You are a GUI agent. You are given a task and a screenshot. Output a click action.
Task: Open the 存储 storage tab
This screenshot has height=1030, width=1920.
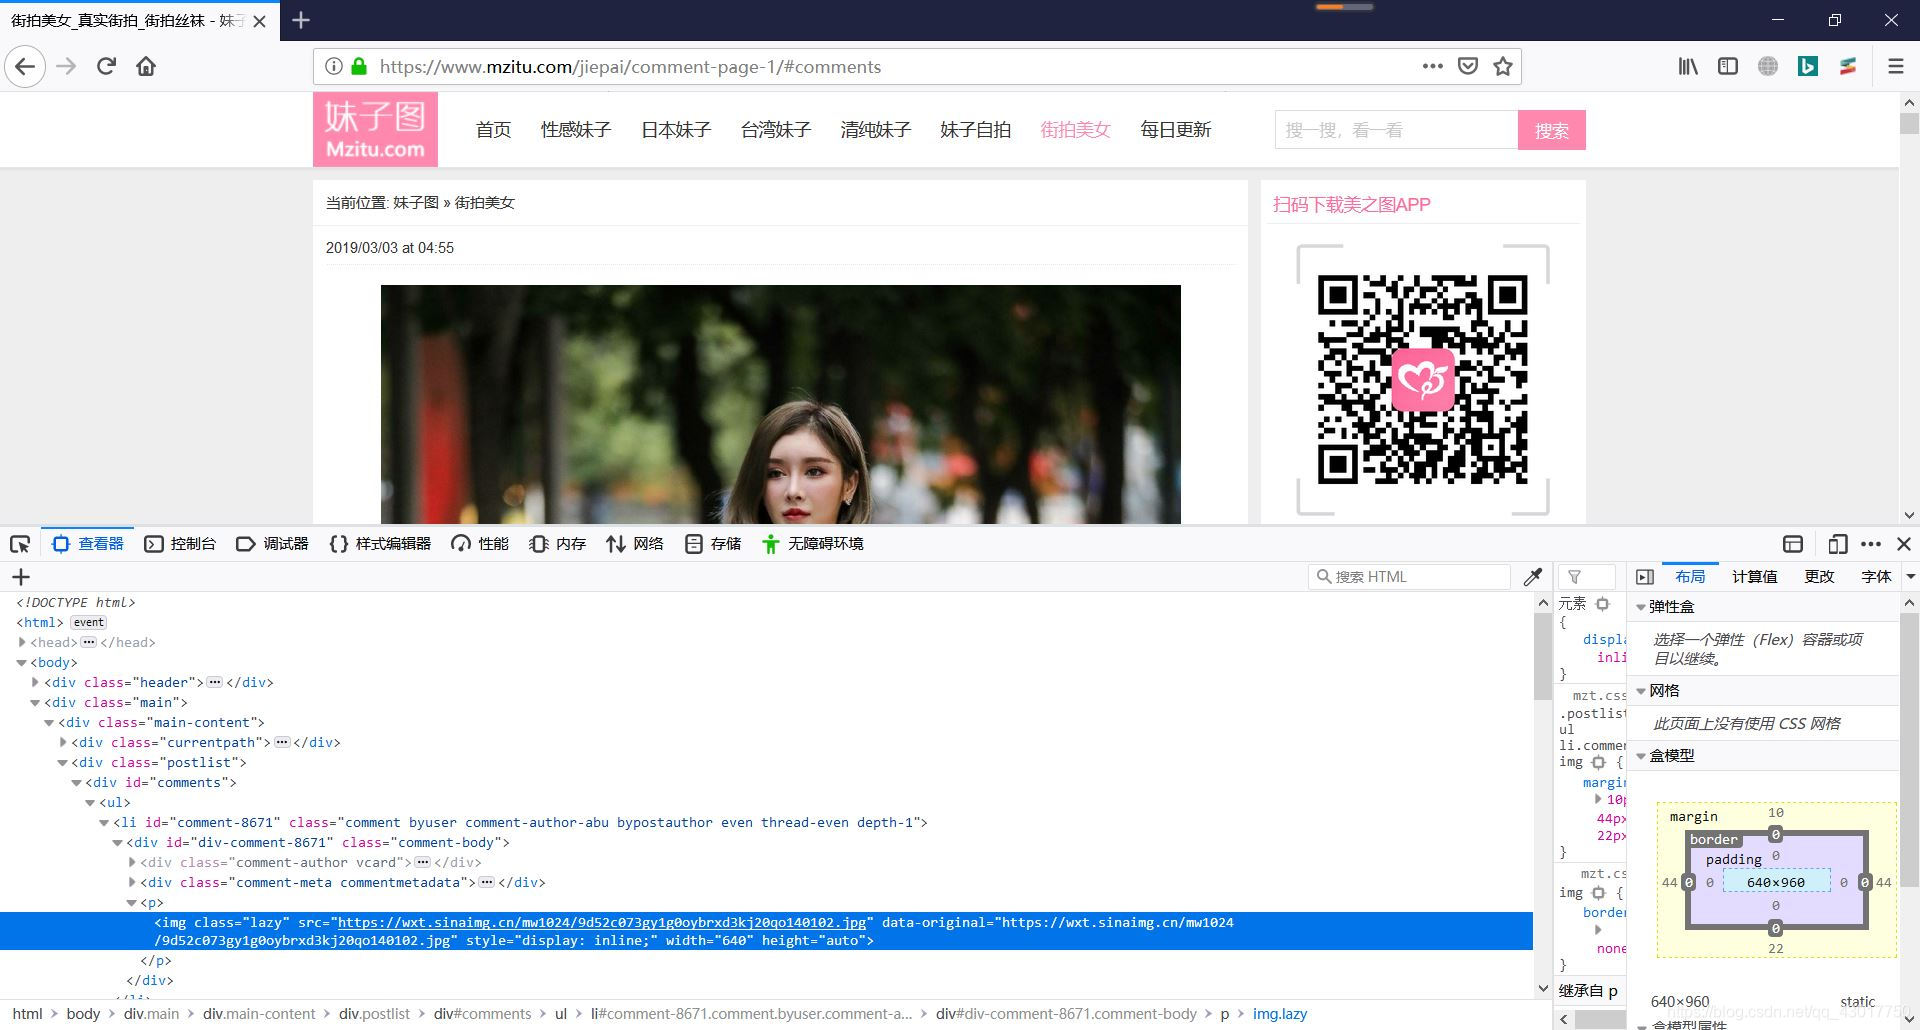[x=713, y=544]
